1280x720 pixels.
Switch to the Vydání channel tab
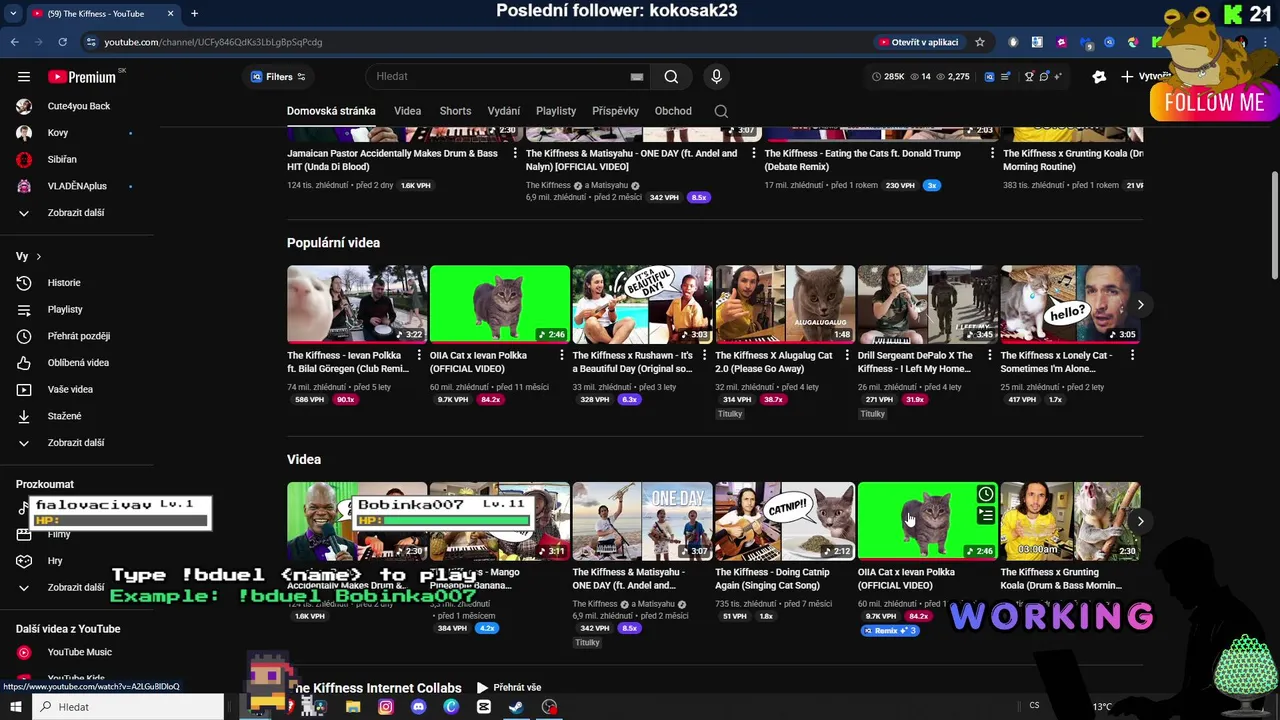pos(504,111)
